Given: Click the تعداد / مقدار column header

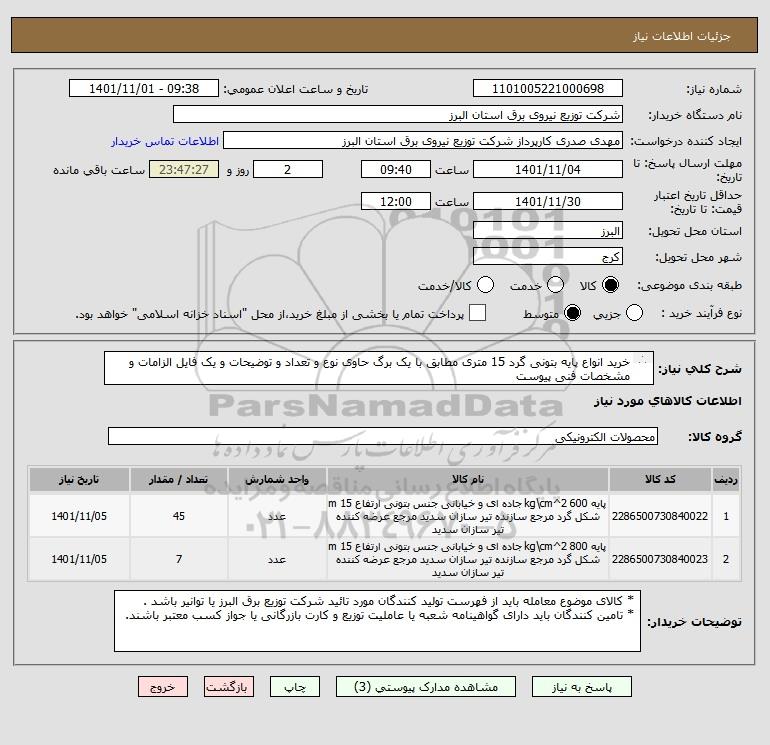Looking at the screenshot, I should (179, 479).
